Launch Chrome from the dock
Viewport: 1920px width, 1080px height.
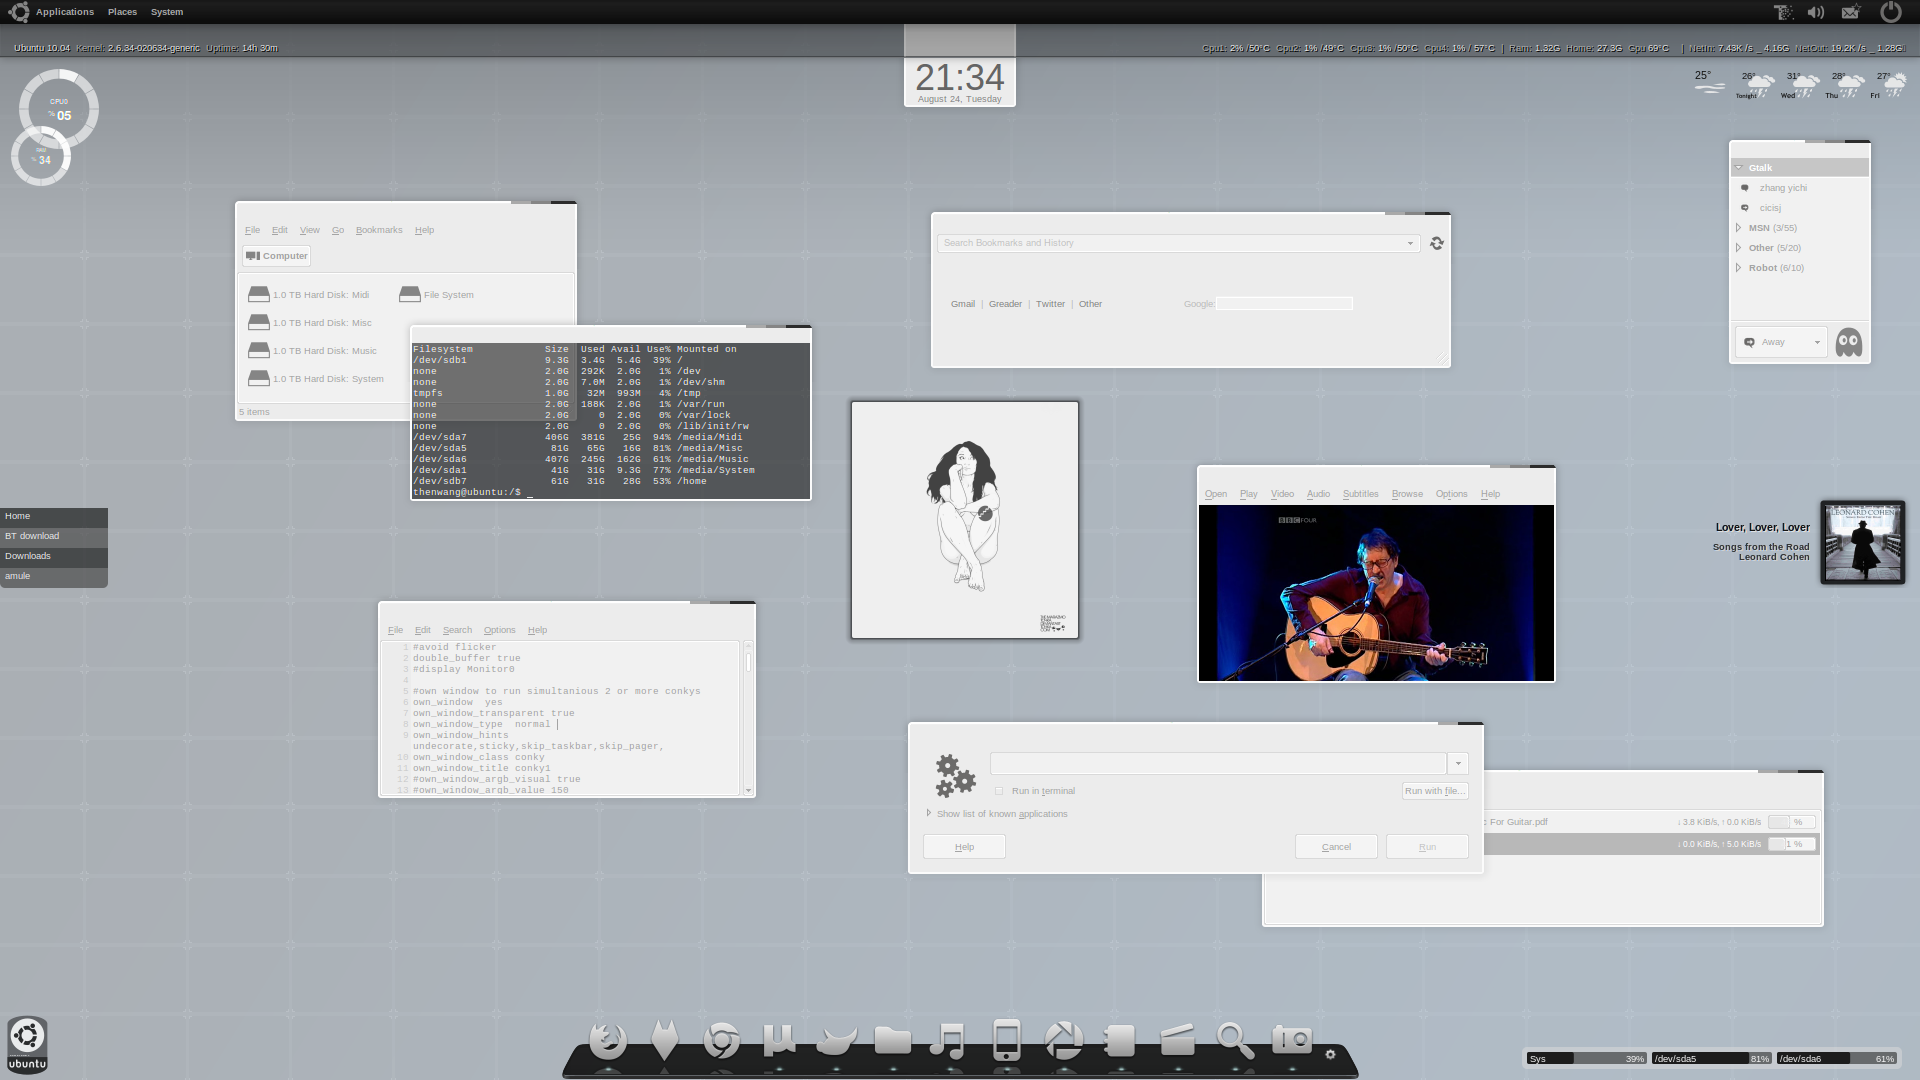point(721,1040)
